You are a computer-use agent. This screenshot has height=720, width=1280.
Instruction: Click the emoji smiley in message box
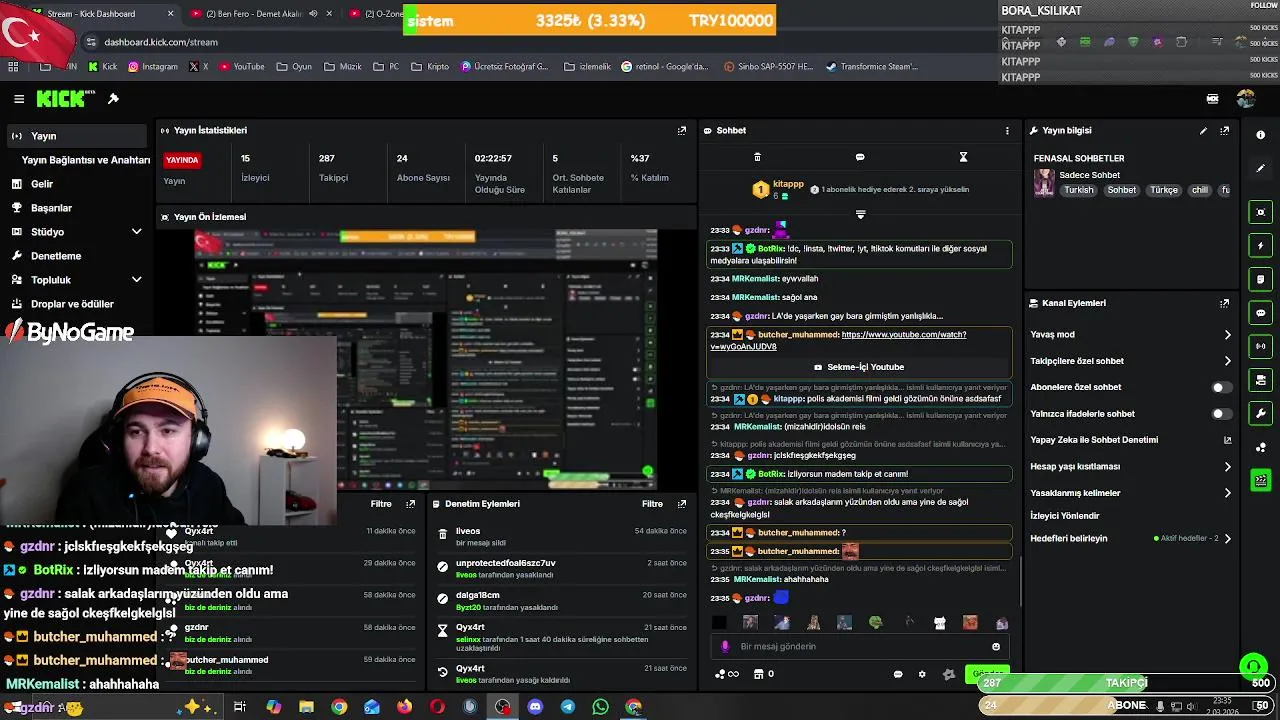click(x=996, y=647)
